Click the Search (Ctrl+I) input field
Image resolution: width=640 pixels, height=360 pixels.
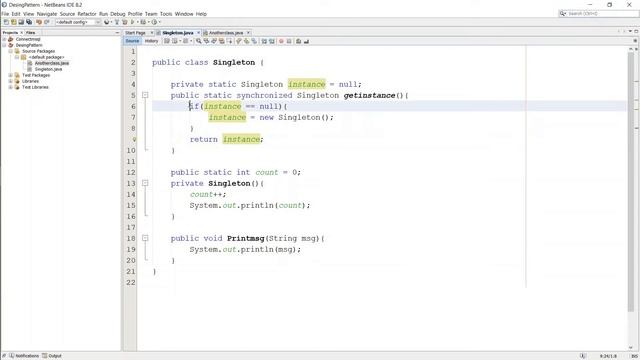598,14
